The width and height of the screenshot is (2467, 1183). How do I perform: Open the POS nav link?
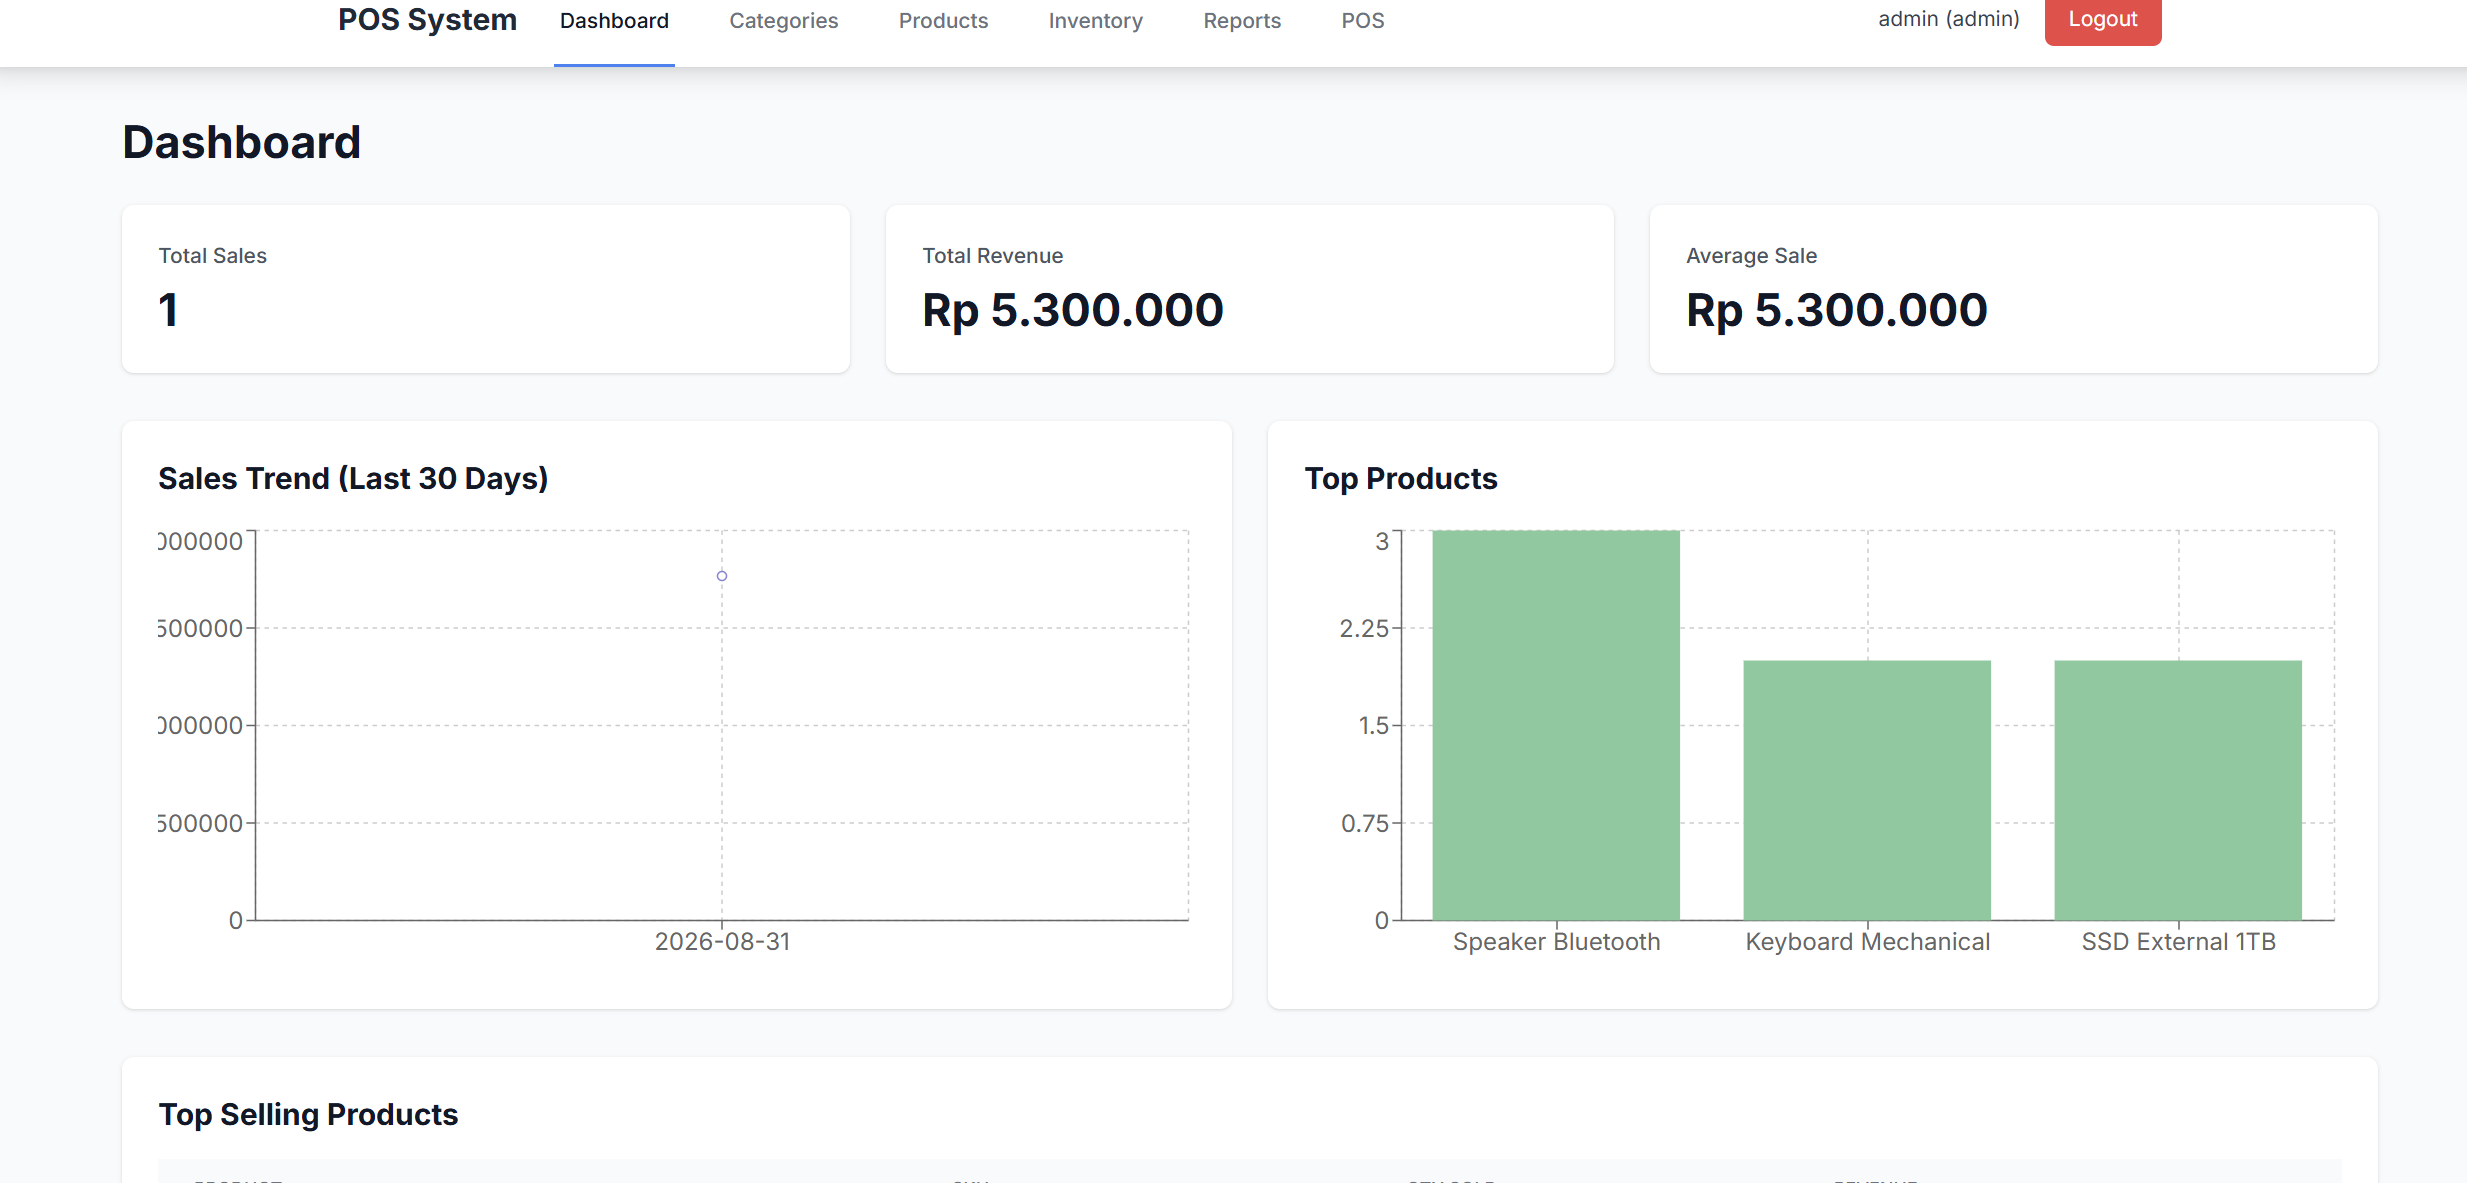(x=1363, y=21)
